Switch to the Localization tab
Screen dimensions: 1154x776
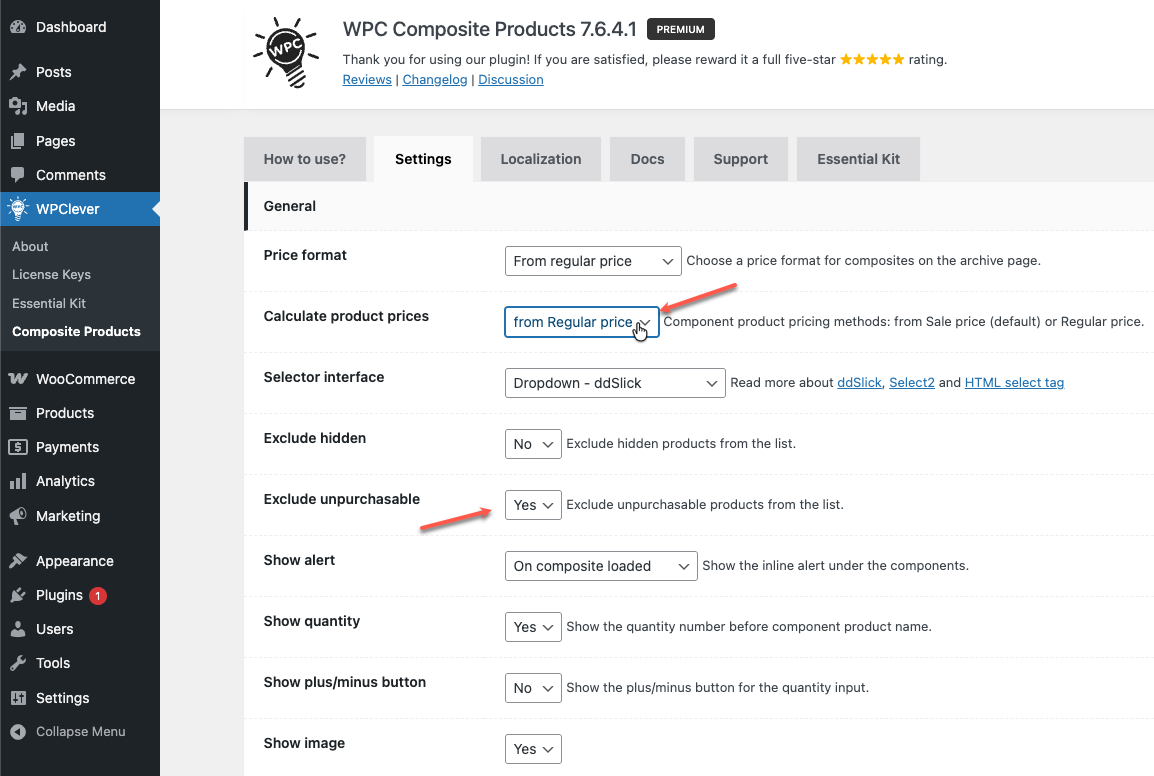pyautogui.click(x=540, y=159)
